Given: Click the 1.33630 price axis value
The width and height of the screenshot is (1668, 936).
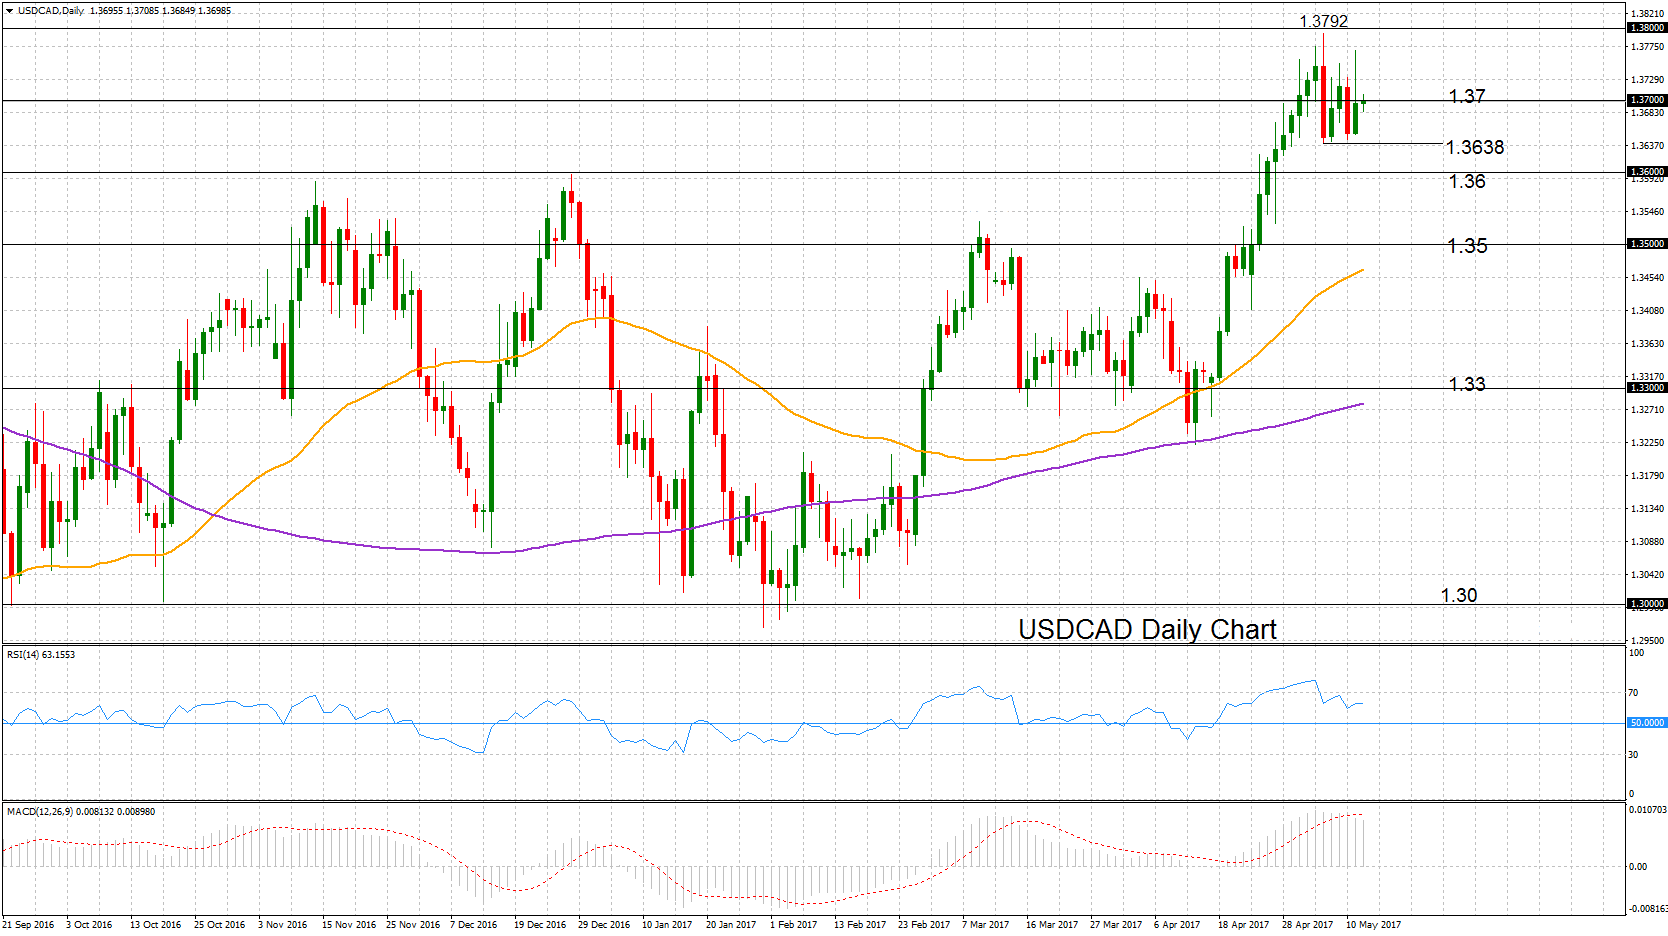Looking at the screenshot, I should point(1647,344).
